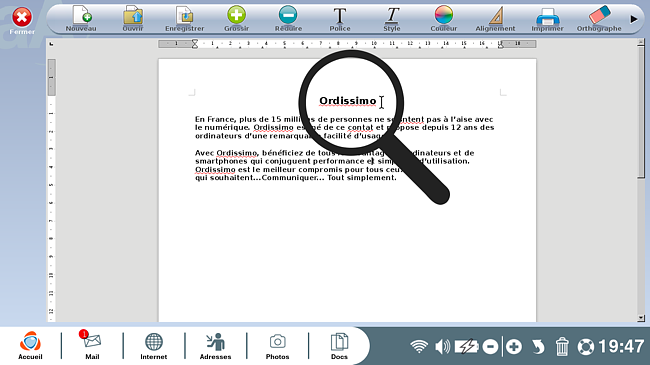
Task: Open the Wi-Fi status icon
Action: point(419,346)
